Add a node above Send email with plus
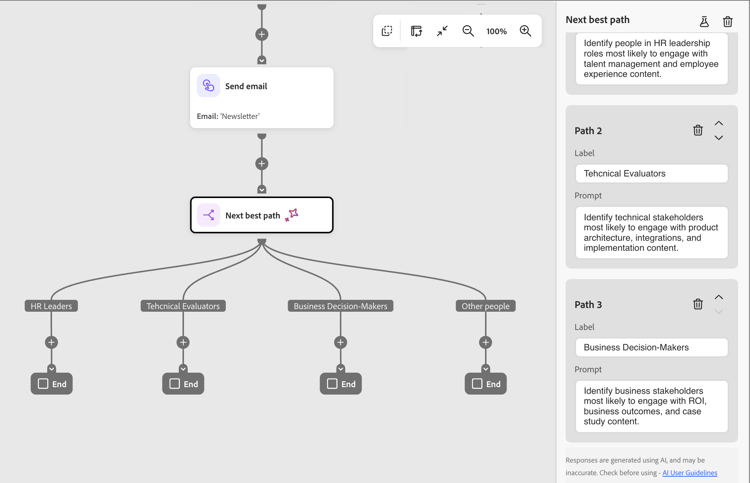This screenshot has width=750, height=483. pos(262,34)
